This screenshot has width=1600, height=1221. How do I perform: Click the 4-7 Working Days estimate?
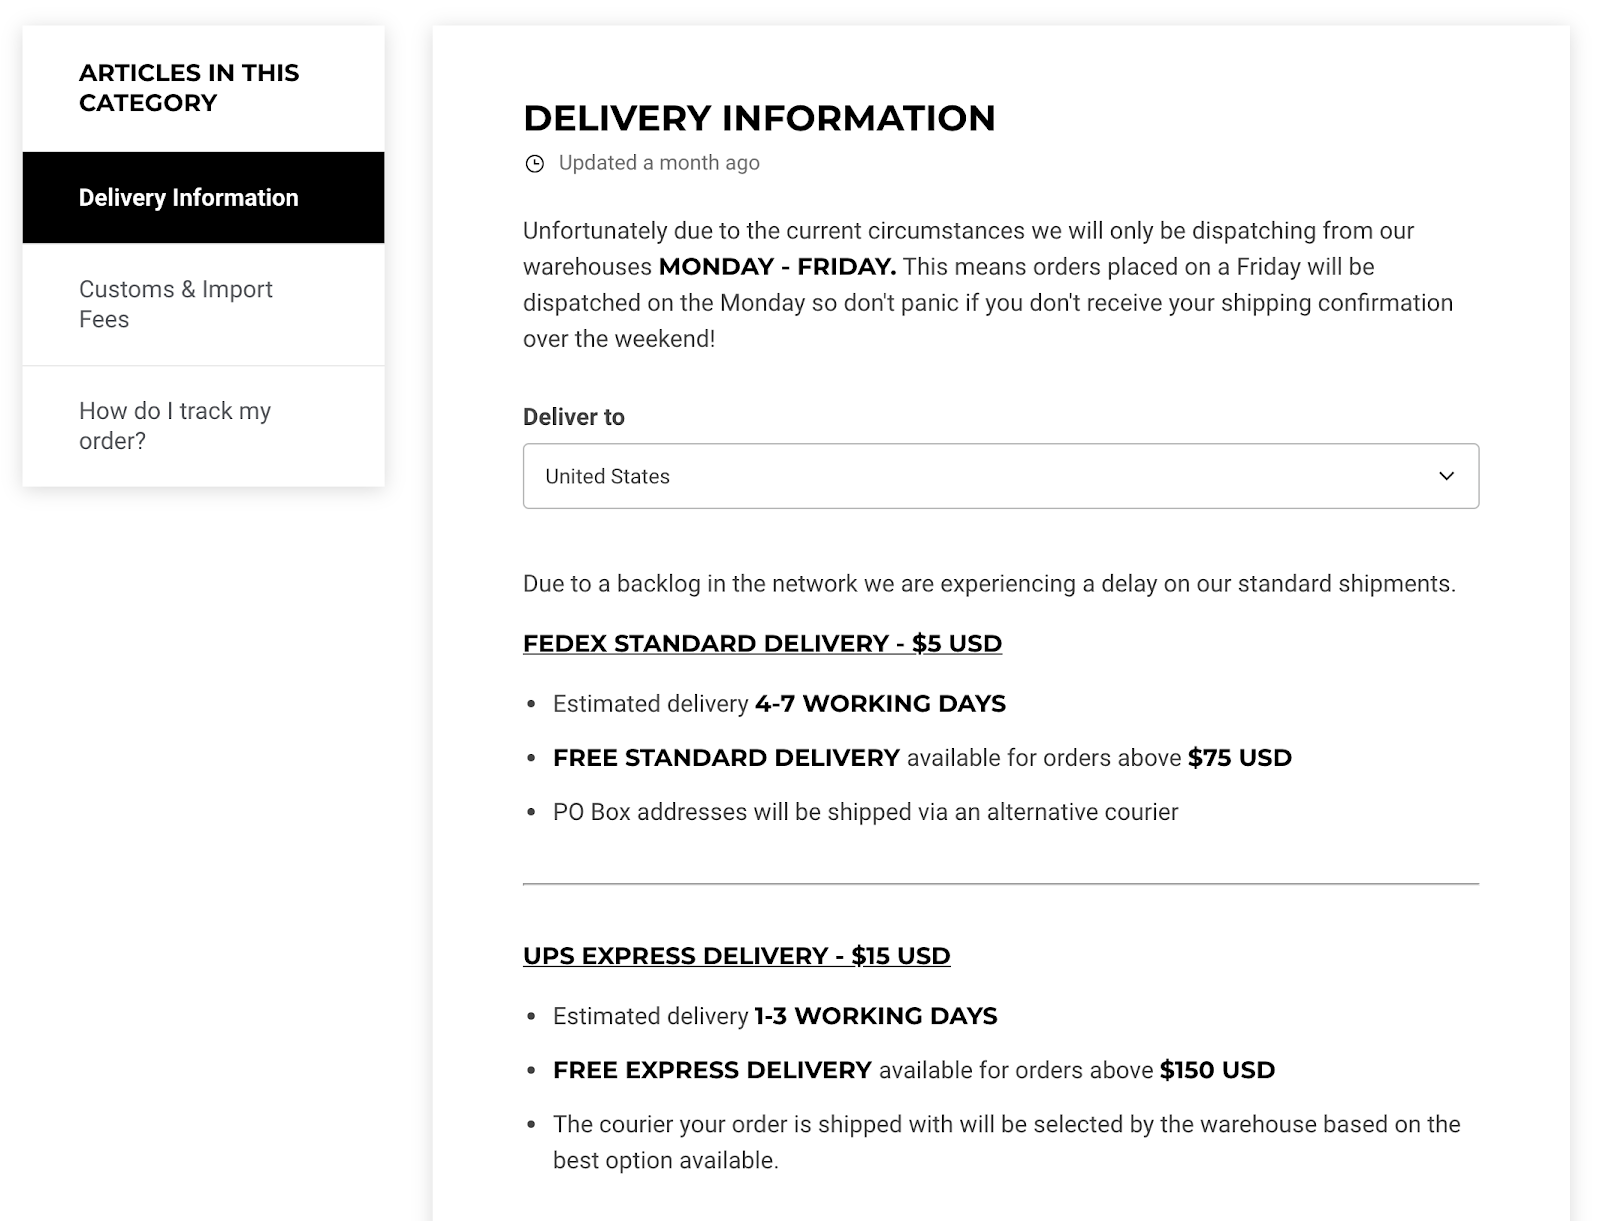(880, 704)
